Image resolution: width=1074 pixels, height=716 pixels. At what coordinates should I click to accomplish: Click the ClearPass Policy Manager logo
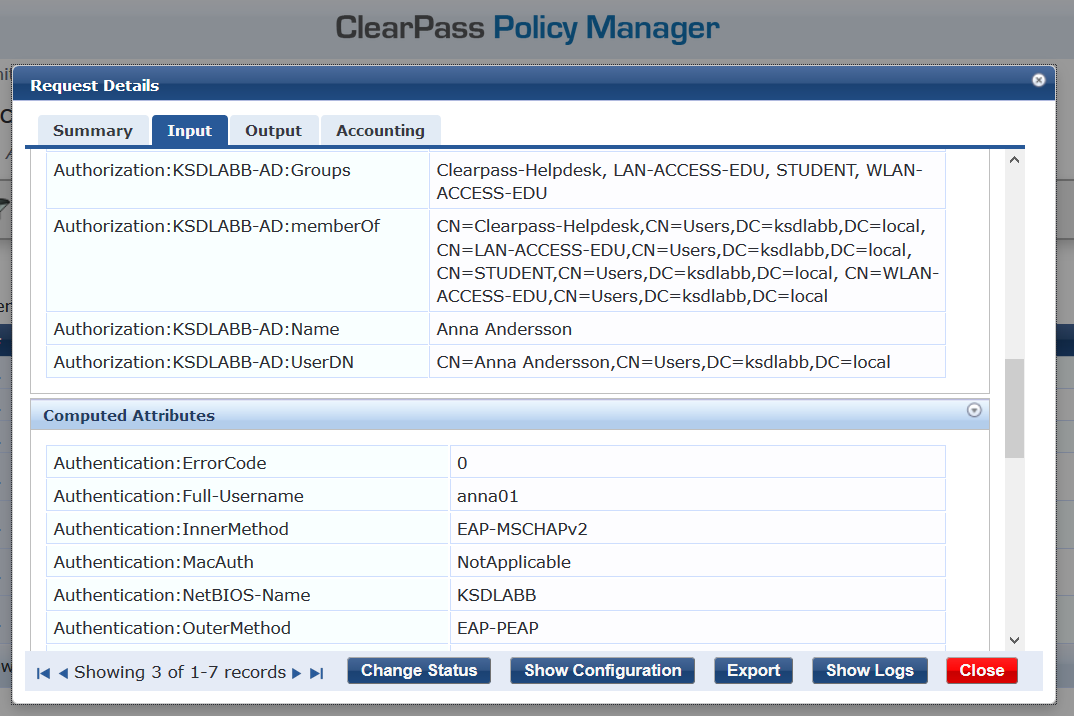click(527, 28)
